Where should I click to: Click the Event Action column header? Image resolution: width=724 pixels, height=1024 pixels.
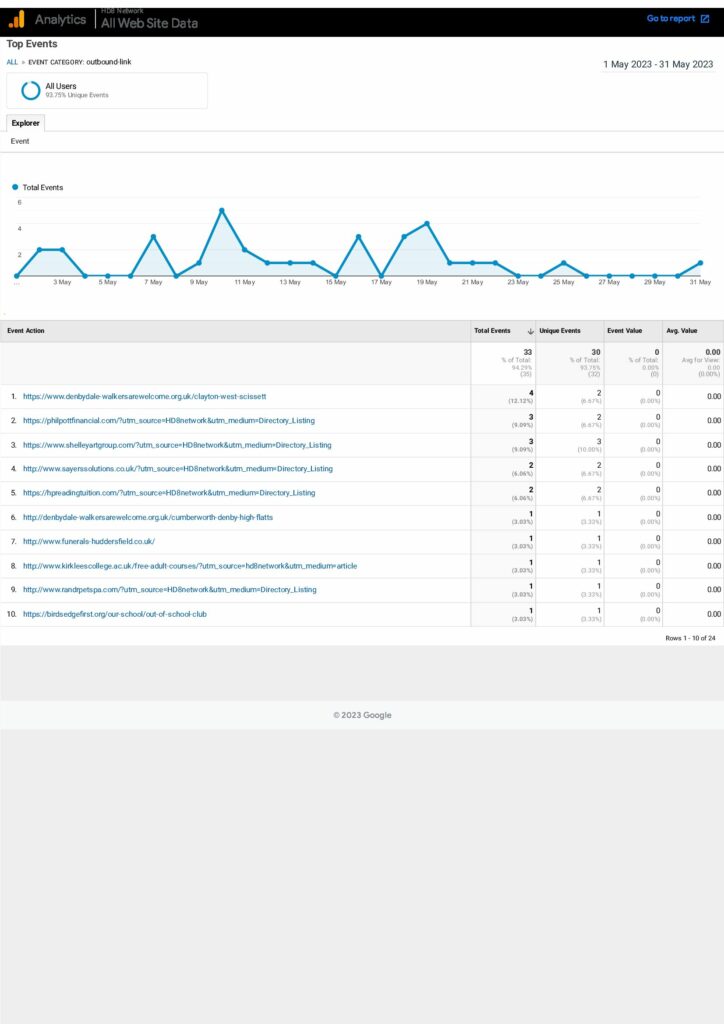[26, 331]
